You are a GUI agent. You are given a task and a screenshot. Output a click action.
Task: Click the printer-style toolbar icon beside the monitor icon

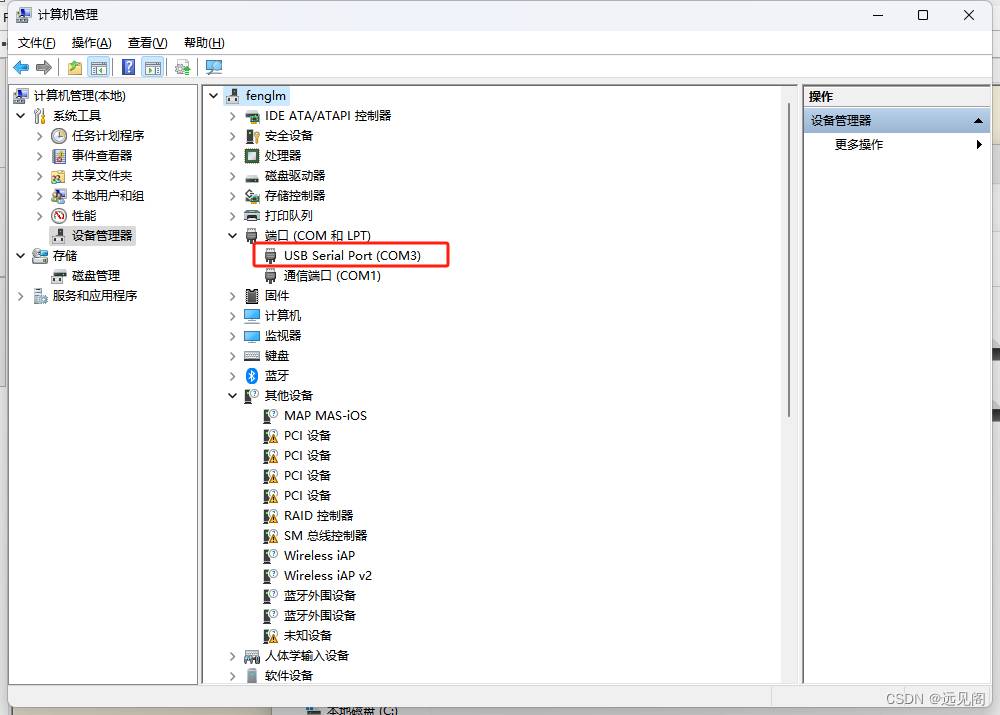183,67
